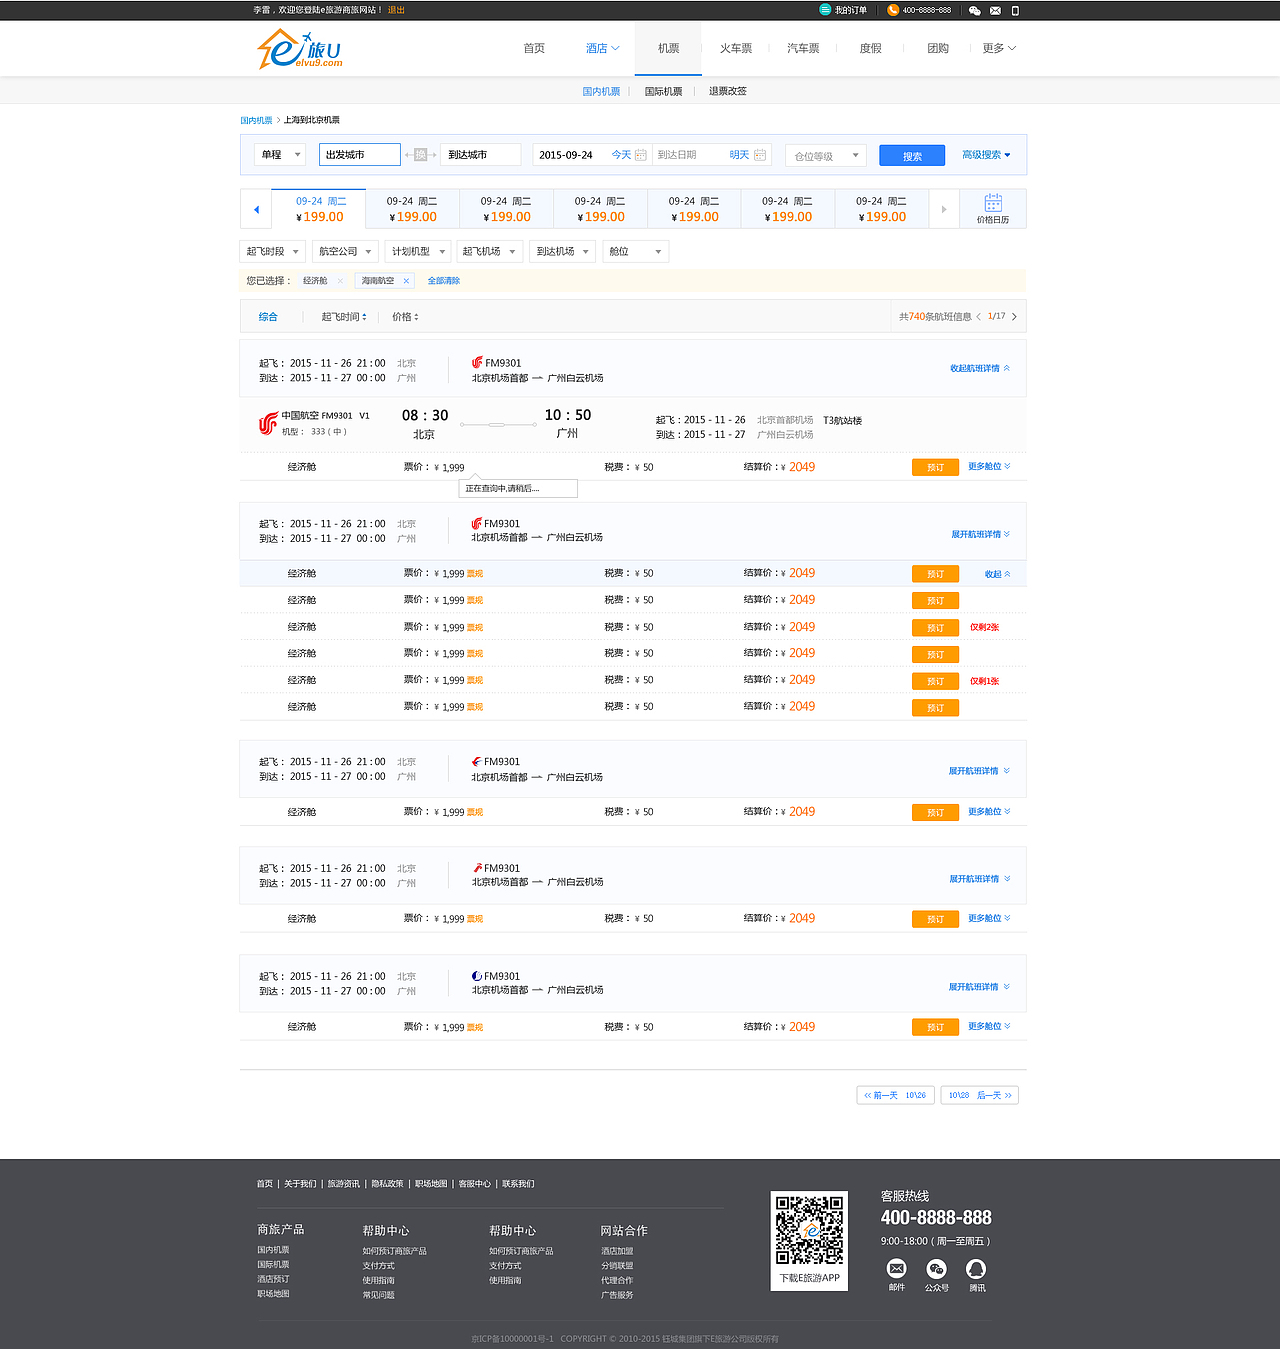
Task: Click 全部清除 to clear filters
Action: (444, 281)
